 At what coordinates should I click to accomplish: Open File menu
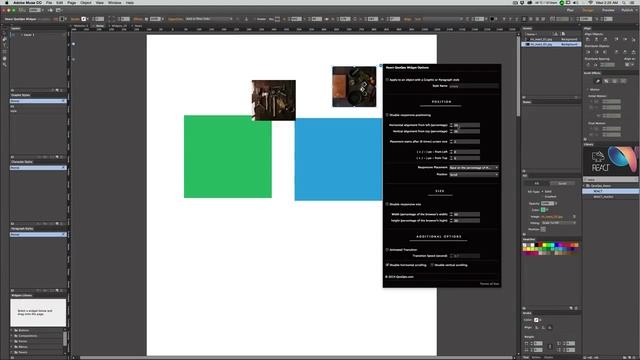click(x=49, y=2)
